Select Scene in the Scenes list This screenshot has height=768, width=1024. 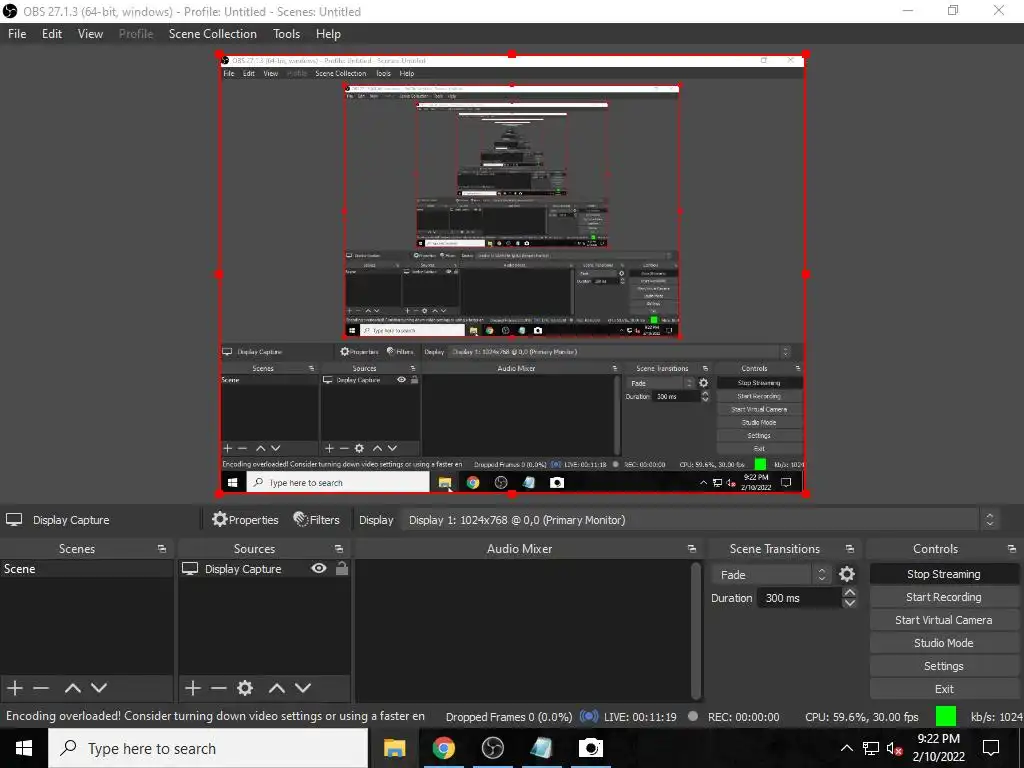pos(87,569)
